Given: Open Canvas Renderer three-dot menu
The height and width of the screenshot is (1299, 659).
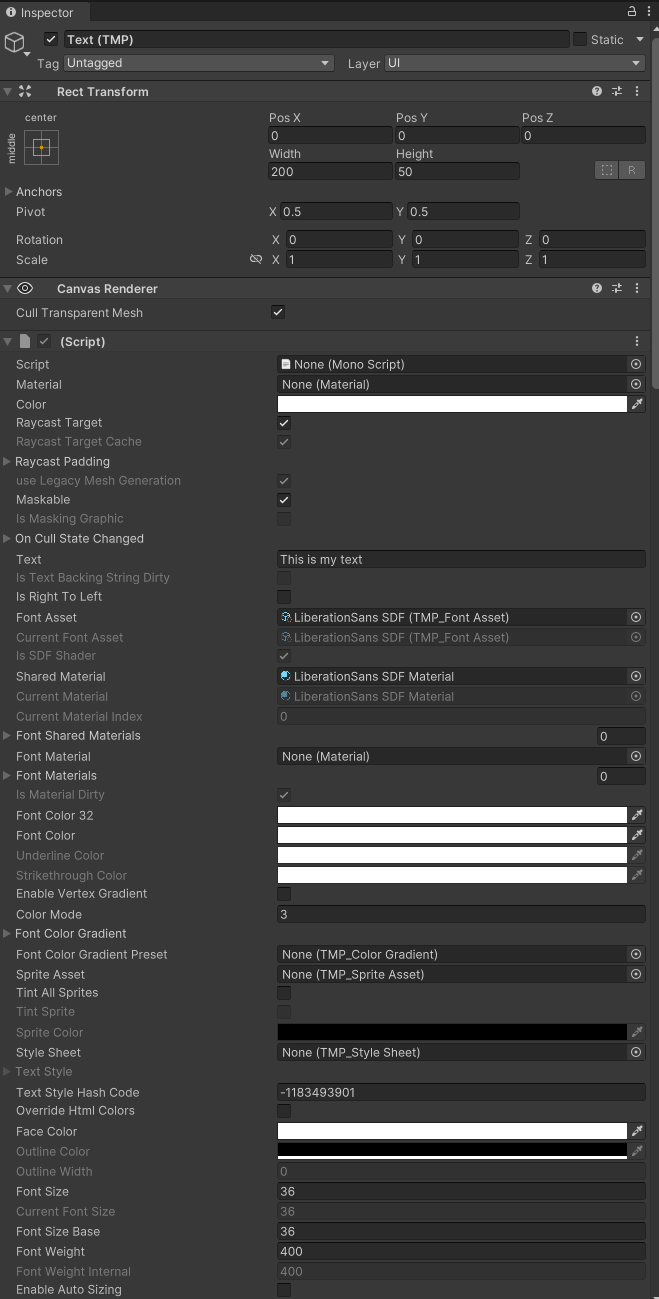Looking at the screenshot, I should 637,288.
